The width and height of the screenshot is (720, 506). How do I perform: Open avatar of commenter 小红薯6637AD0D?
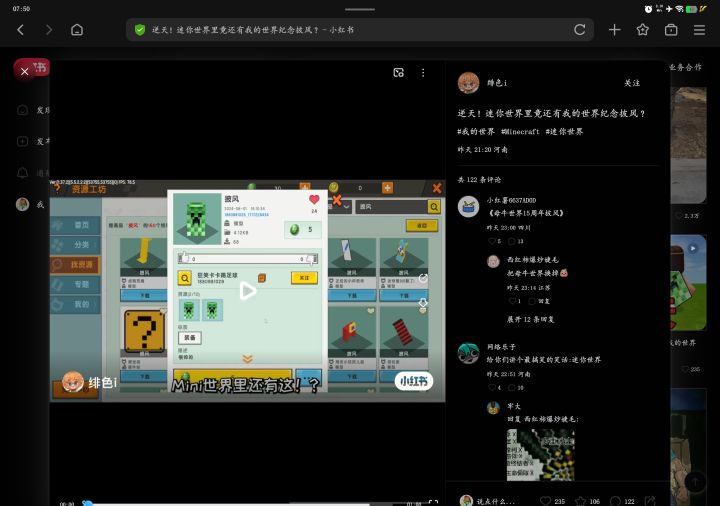coord(468,207)
